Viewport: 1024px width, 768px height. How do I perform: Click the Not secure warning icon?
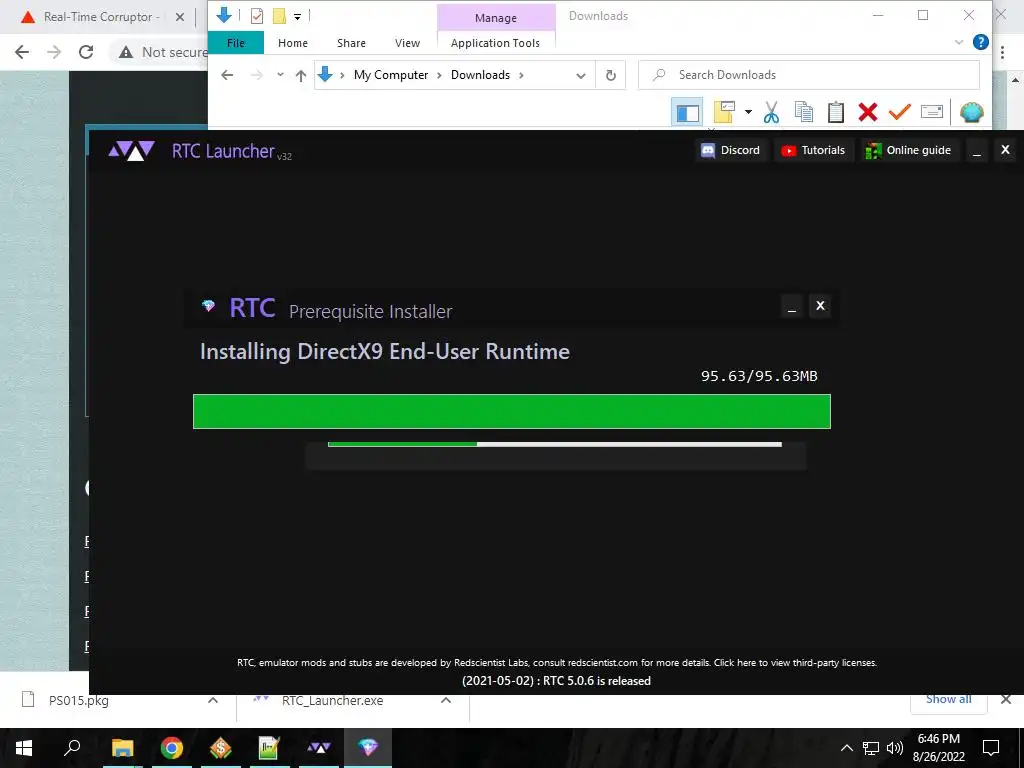coord(126,52)
